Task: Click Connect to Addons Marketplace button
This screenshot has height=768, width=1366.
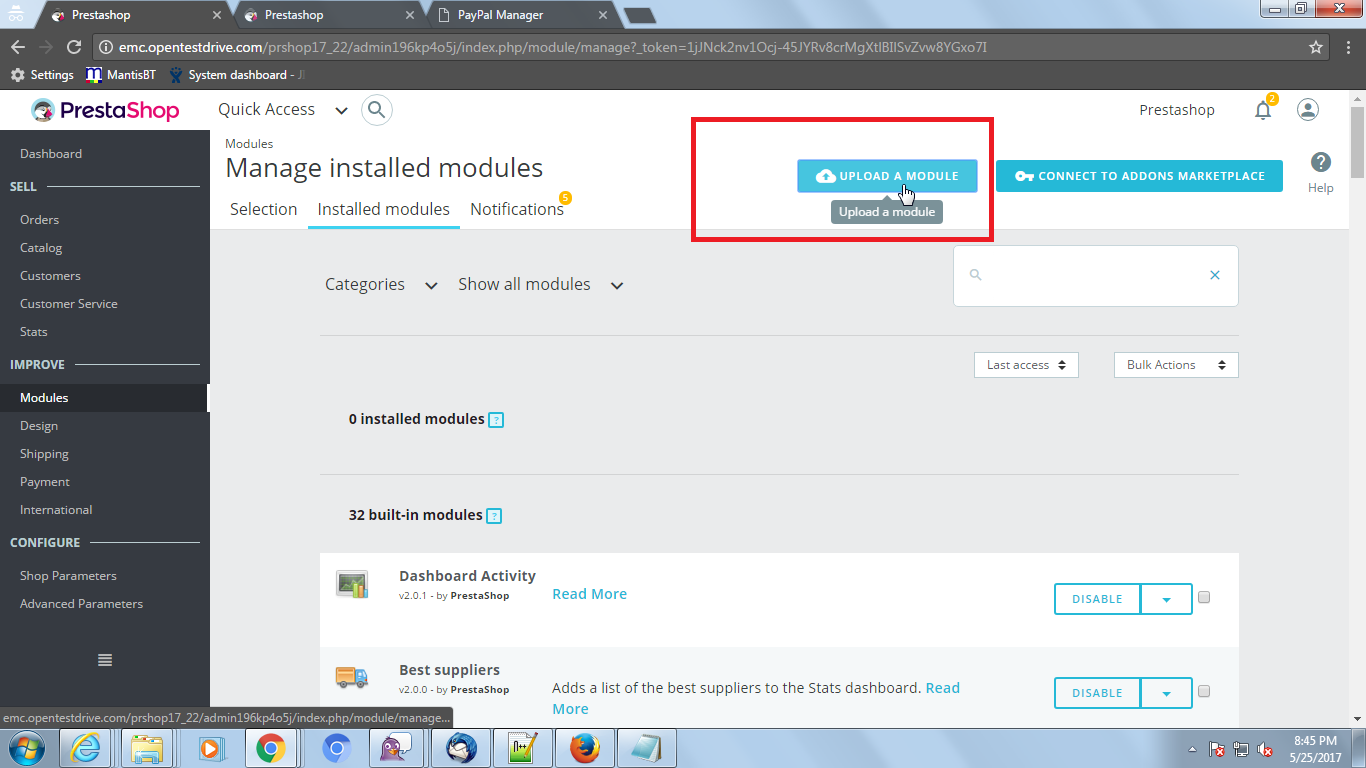Action: 1139,176
